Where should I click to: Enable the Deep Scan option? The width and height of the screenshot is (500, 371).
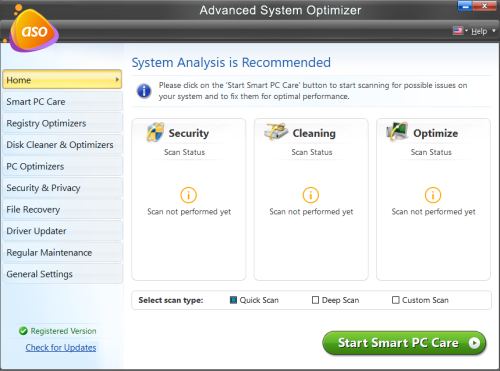315,300
